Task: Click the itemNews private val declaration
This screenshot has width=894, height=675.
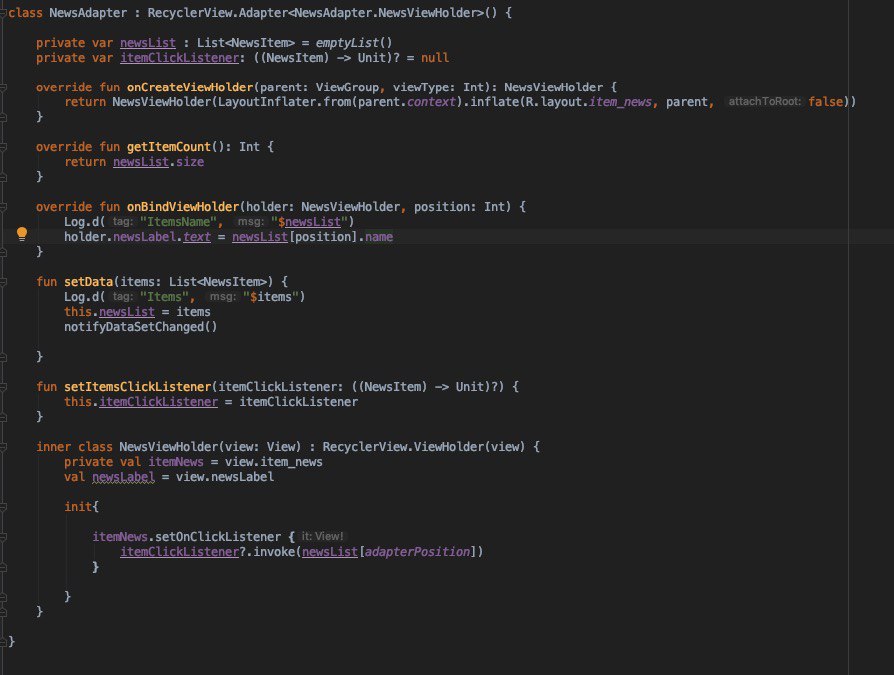Action: click(x=176, y=462)
